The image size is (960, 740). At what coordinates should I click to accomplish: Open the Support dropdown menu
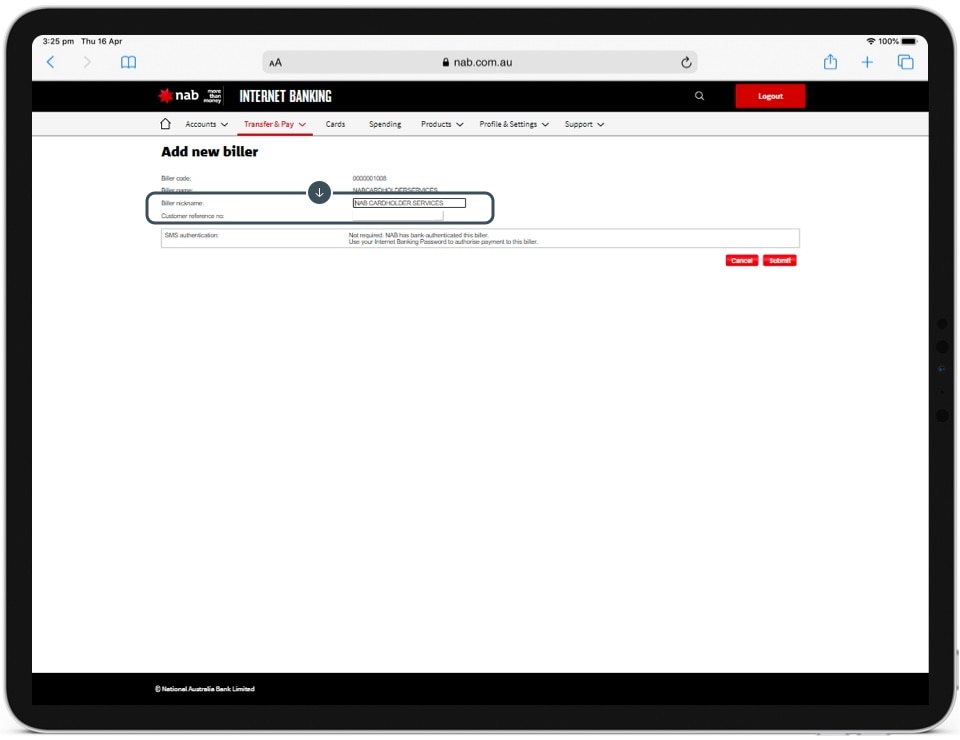[584, 124]
